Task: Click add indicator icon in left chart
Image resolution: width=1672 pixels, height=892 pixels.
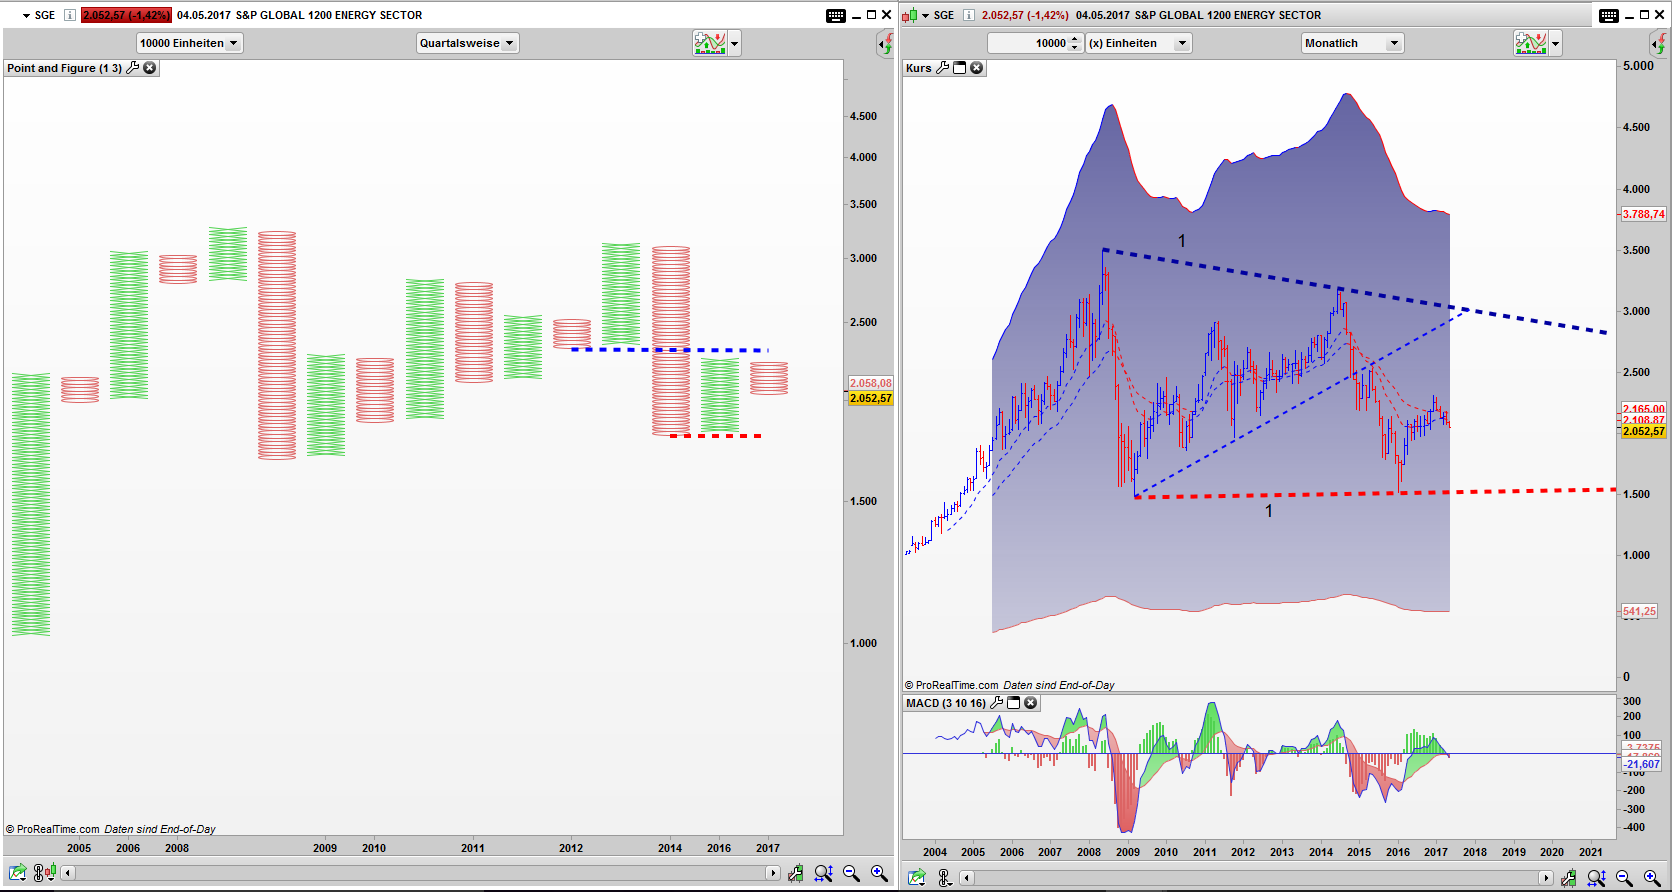Action: coord(709,43)
